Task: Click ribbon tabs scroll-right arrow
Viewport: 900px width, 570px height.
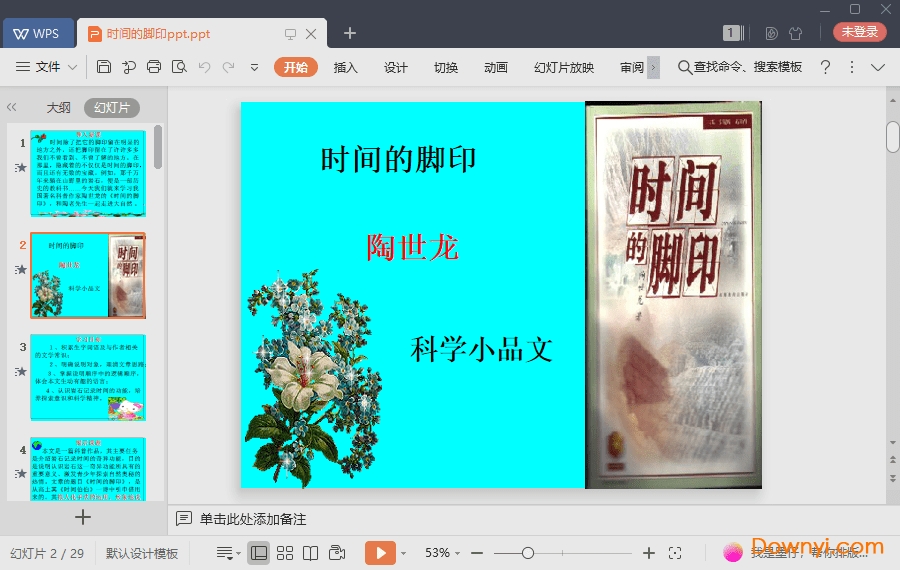Action: pos(653,67)
